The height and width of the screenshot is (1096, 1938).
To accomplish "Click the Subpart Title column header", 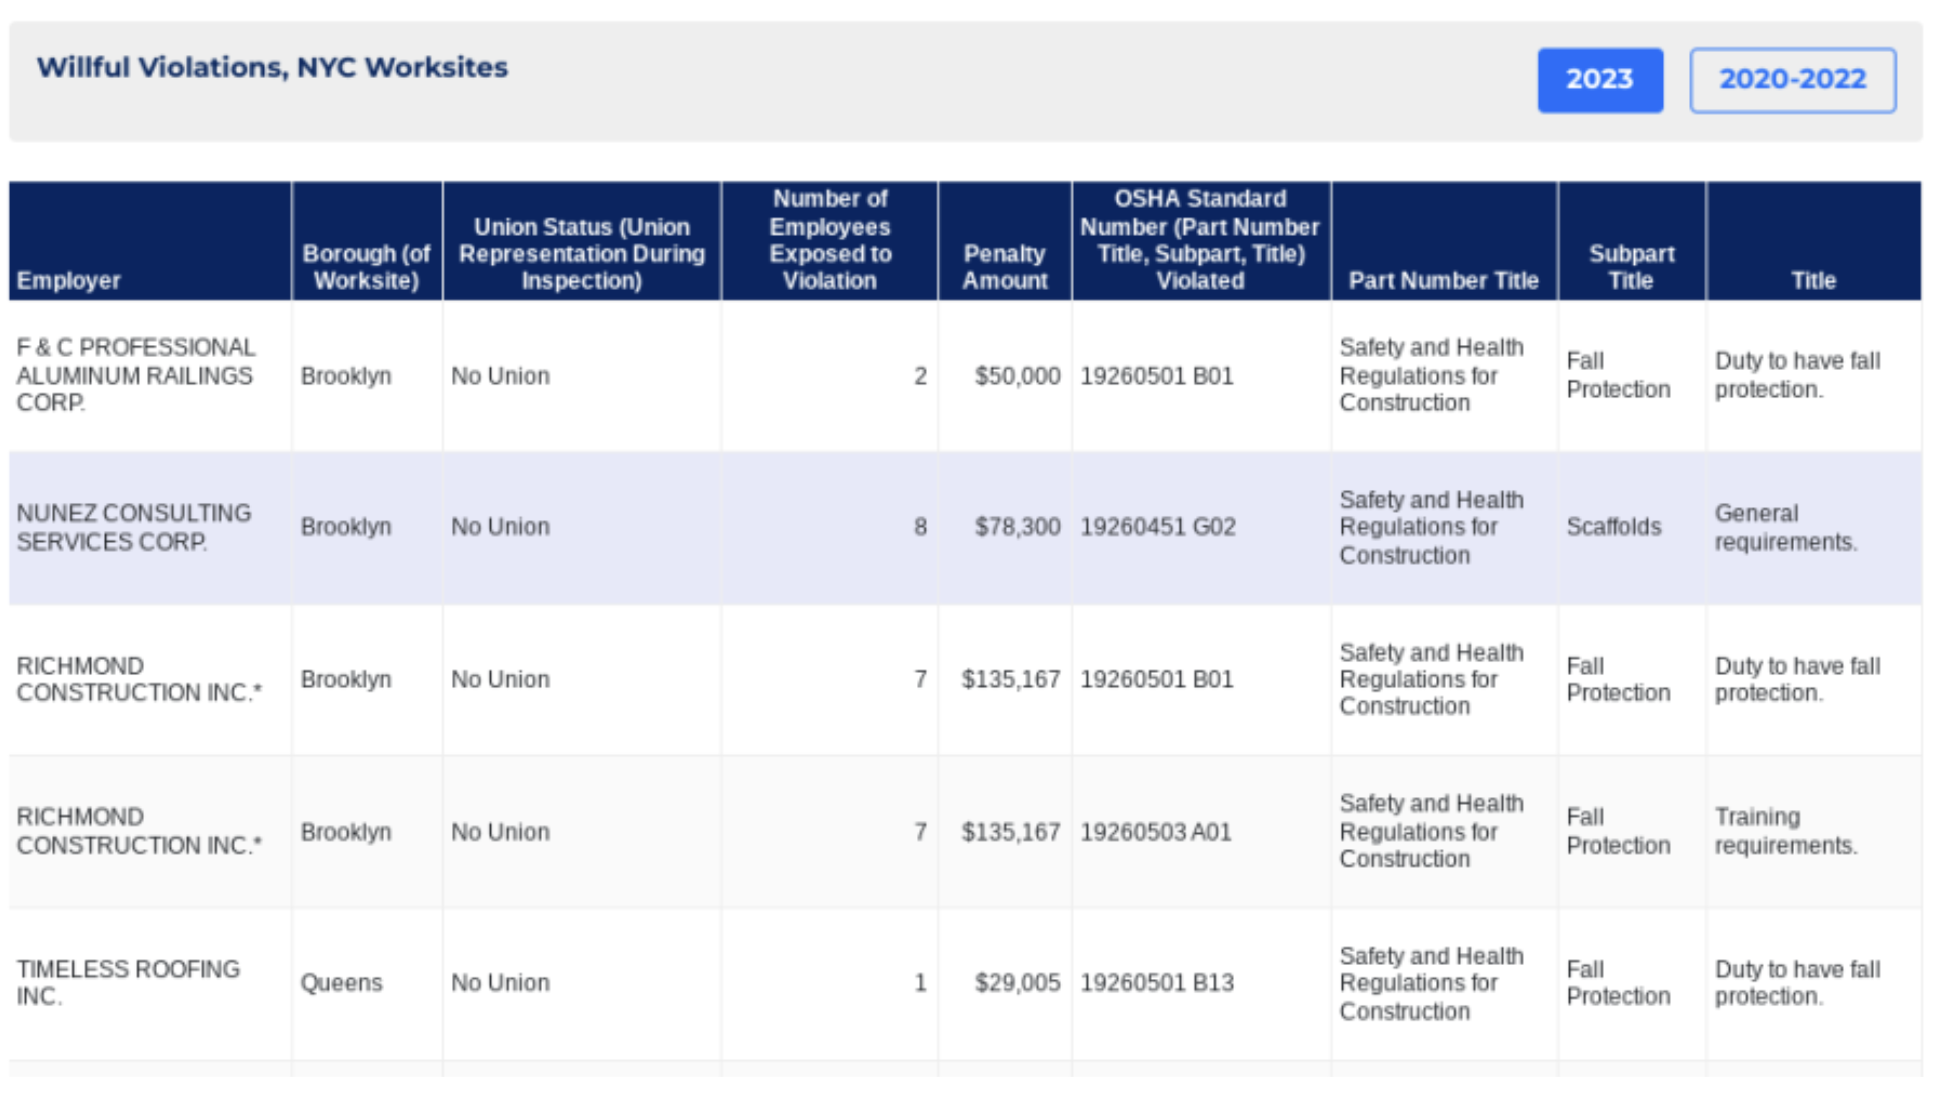I will point(1631,267).
